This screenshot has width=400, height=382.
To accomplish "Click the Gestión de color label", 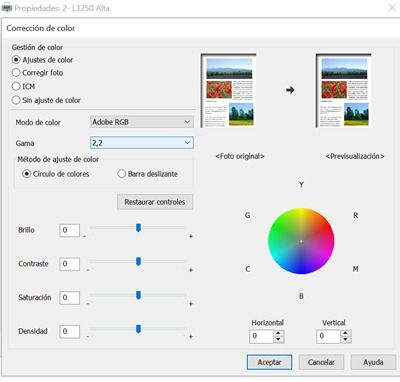I will click(x=37, y=47).
